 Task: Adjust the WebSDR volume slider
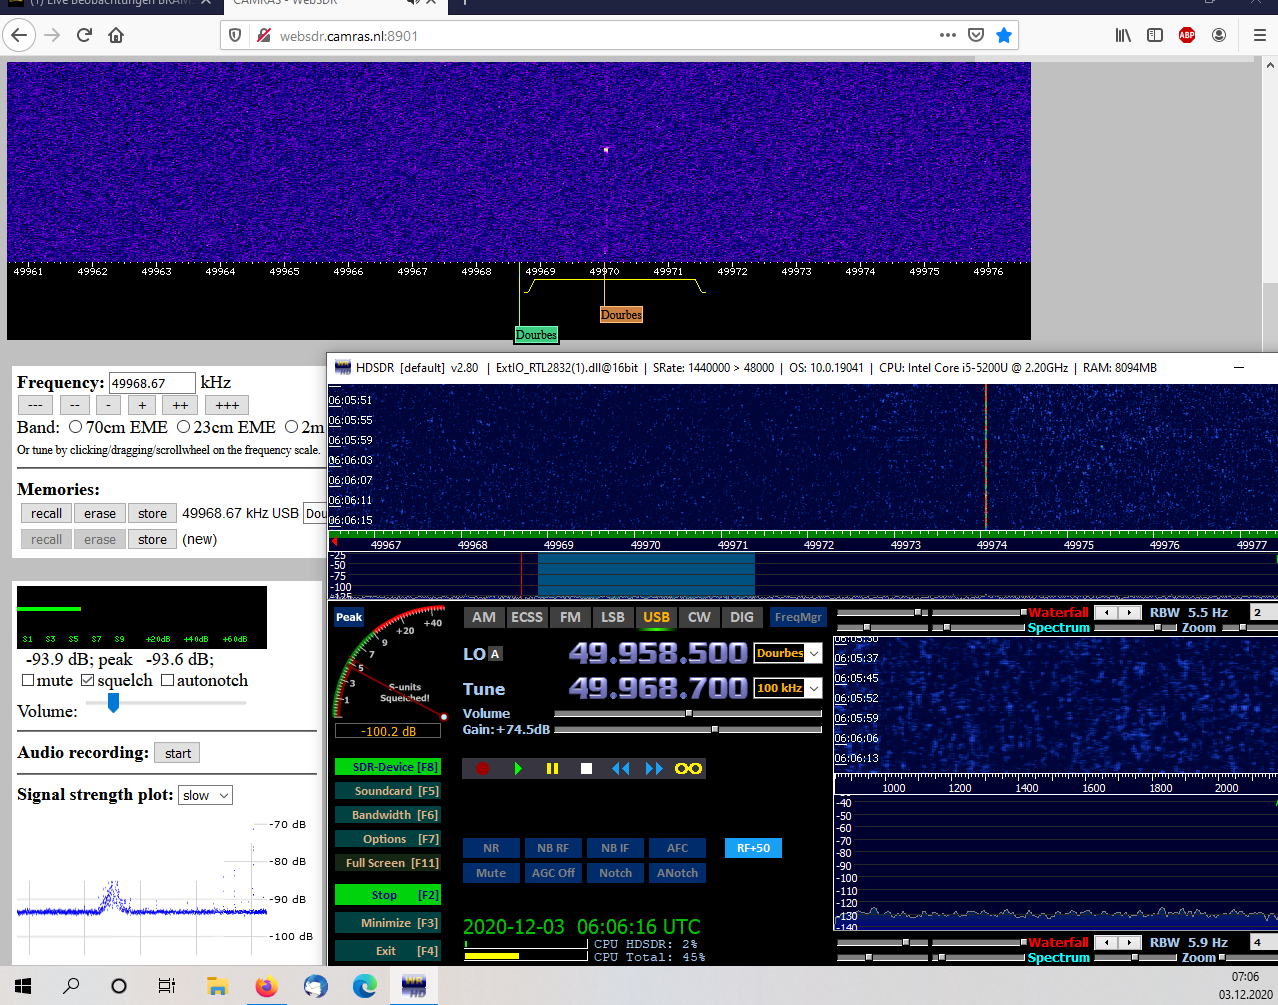tap(113, 703)
